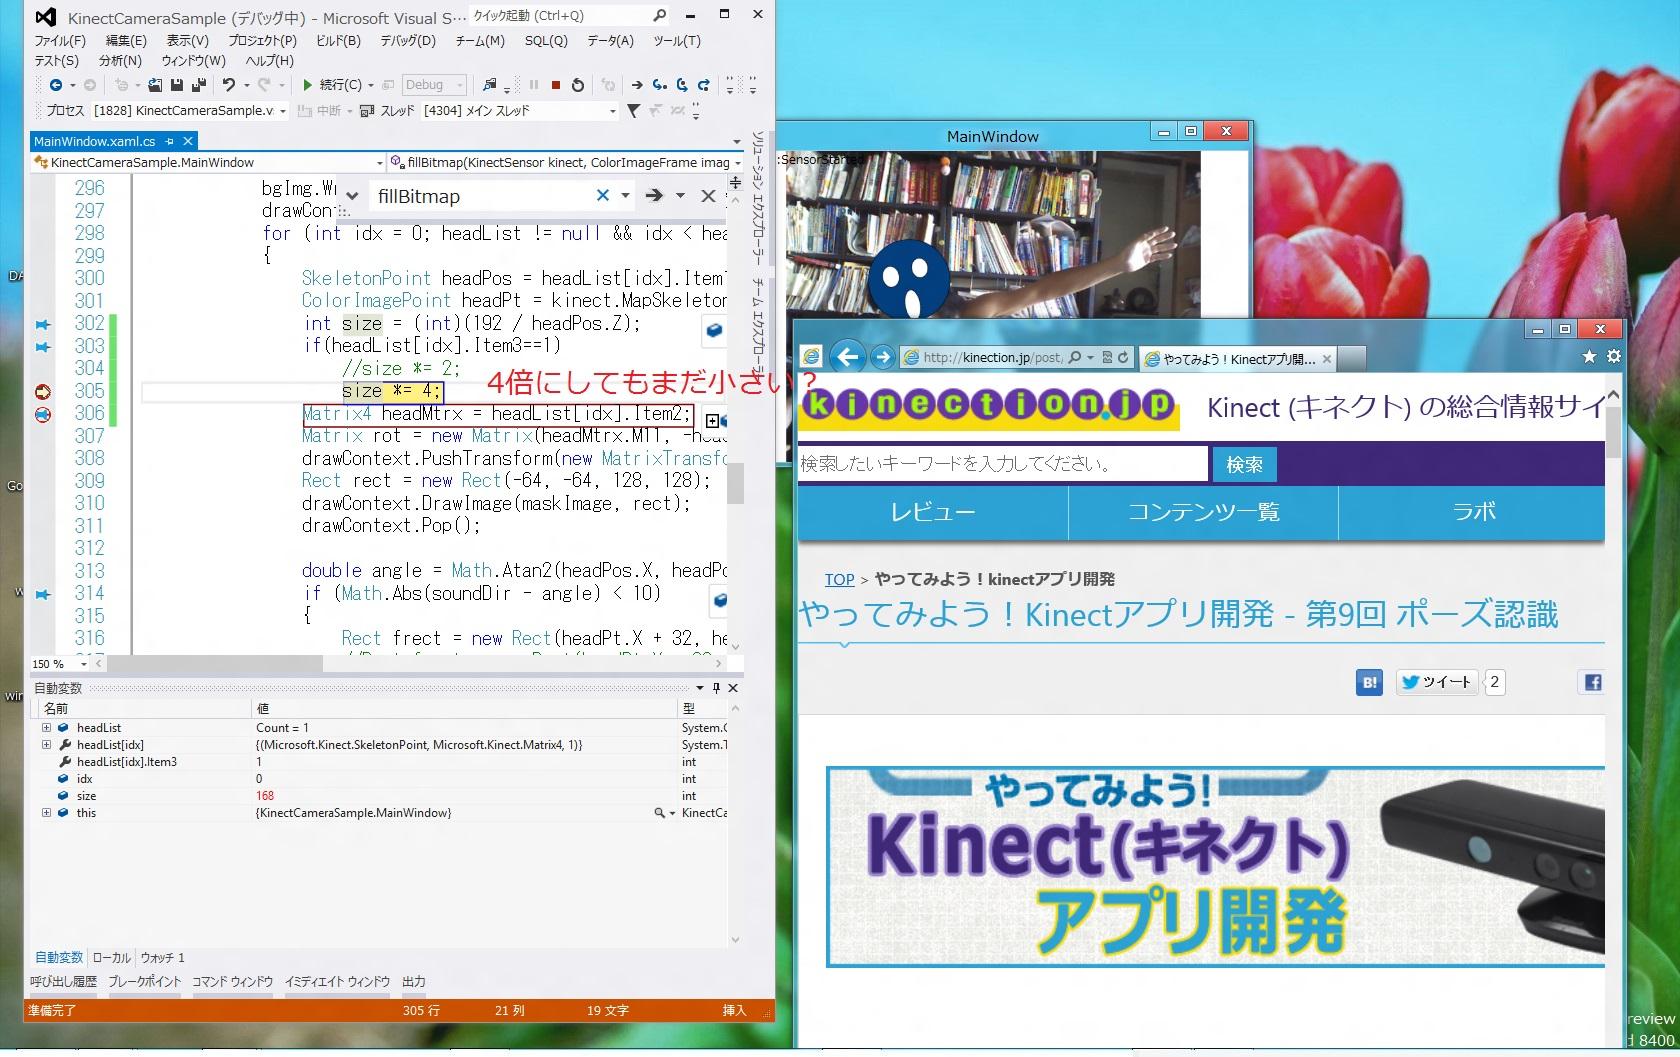This screenshot has width=1680, height=1057.
Task: Step Out of the current function
Action: pyautogui.click(x=704, y=85)
